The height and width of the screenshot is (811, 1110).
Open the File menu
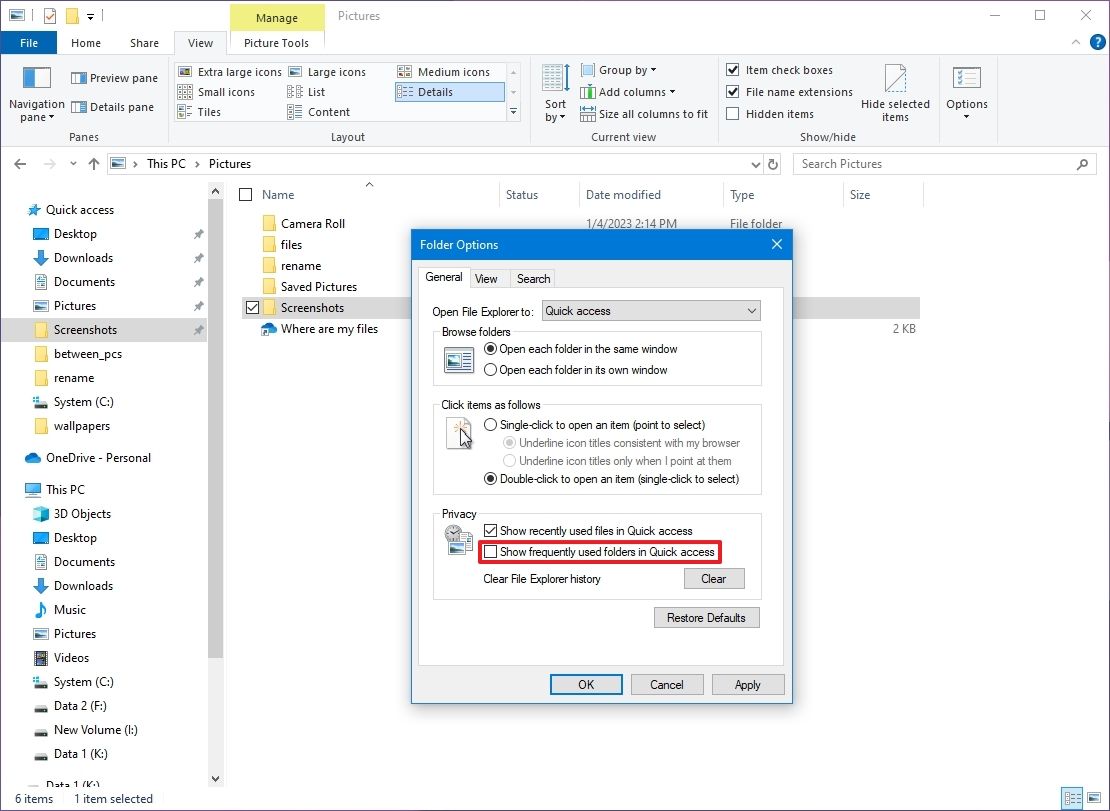(x=29, y=43)
